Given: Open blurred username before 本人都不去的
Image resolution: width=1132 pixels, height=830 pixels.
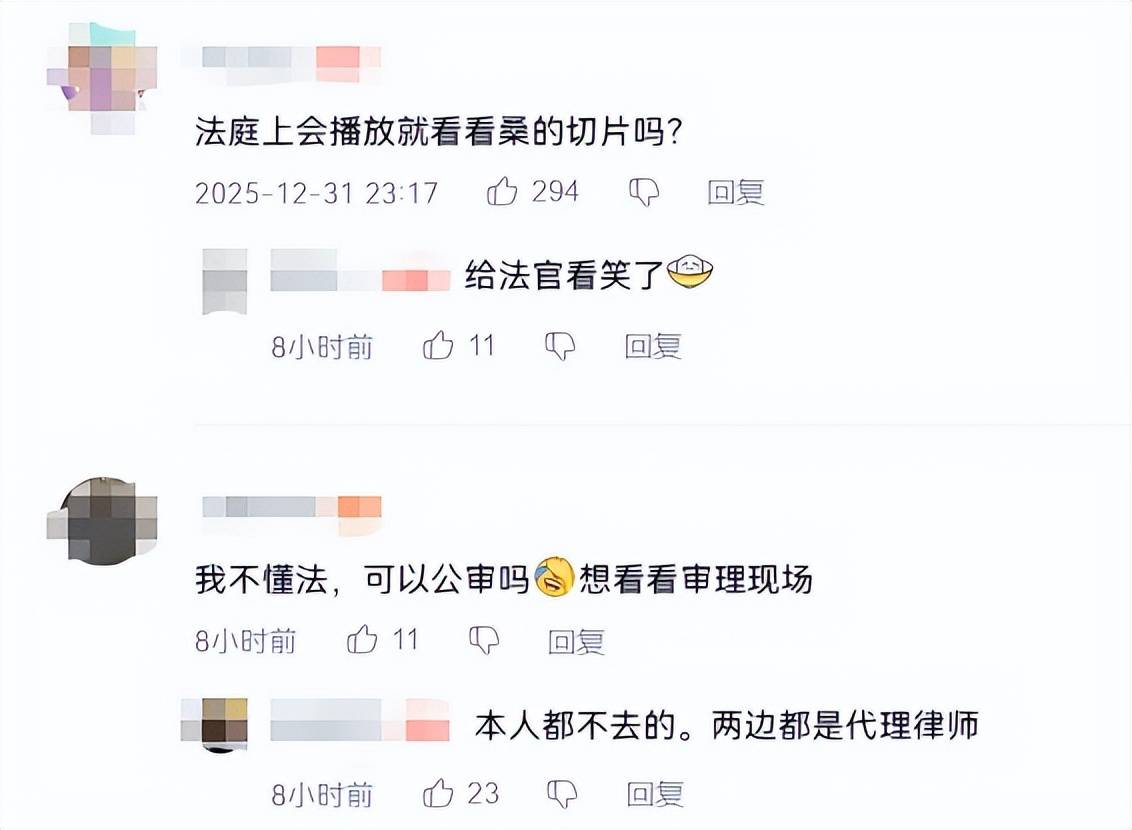Looking at the screenshot, I should click(360, 720).
